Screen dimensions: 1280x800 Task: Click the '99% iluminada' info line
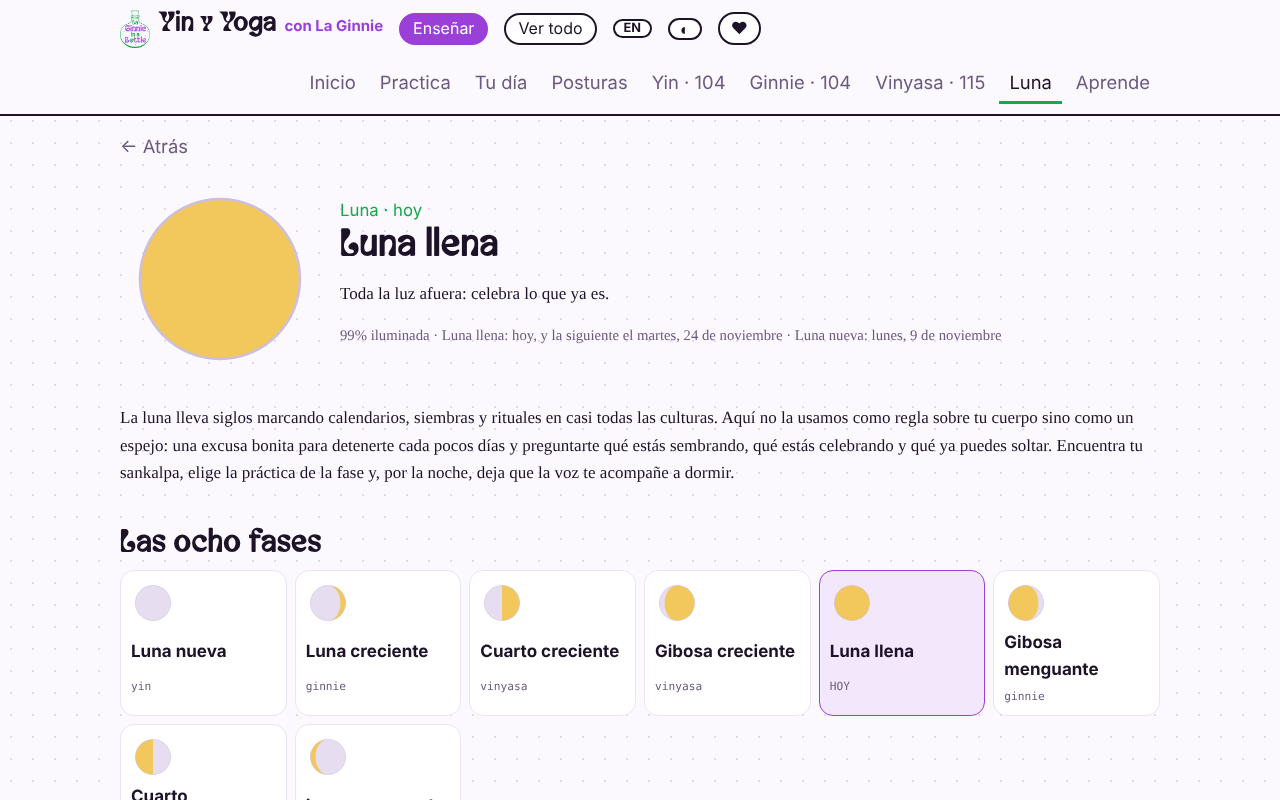click(670, 336)
